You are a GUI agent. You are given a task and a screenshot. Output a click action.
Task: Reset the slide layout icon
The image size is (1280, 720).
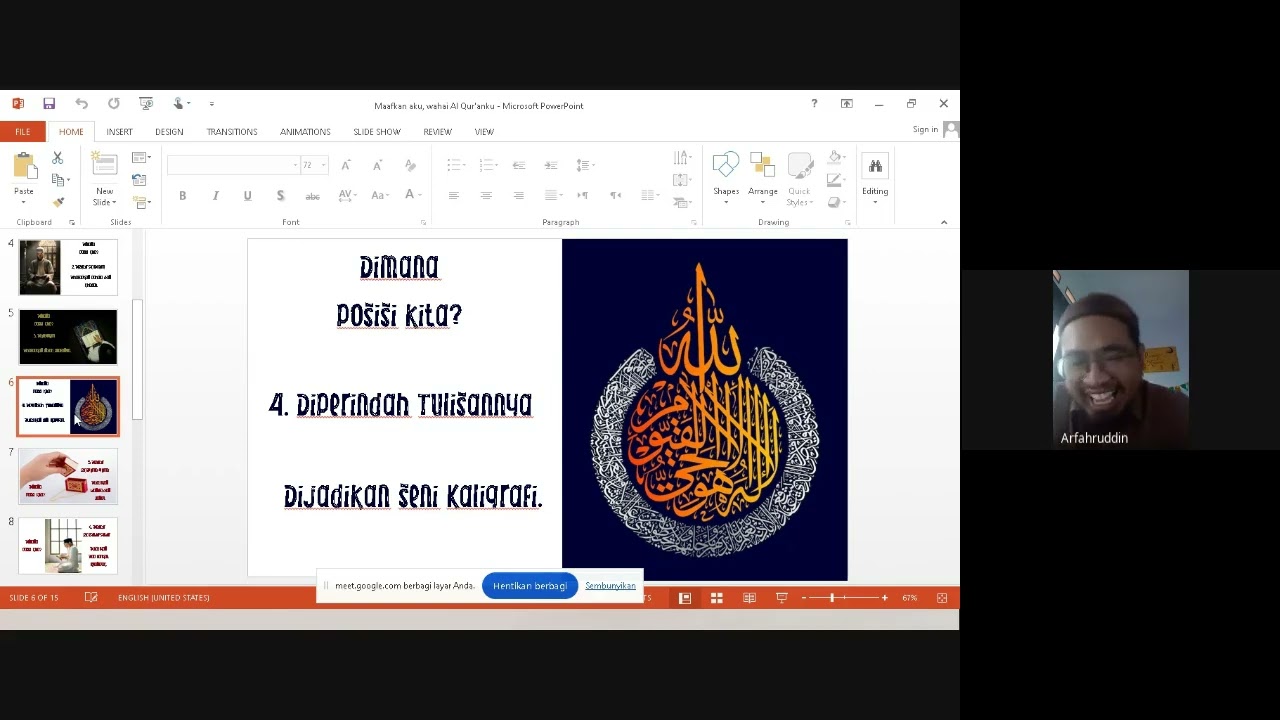[x=139, y=180]
